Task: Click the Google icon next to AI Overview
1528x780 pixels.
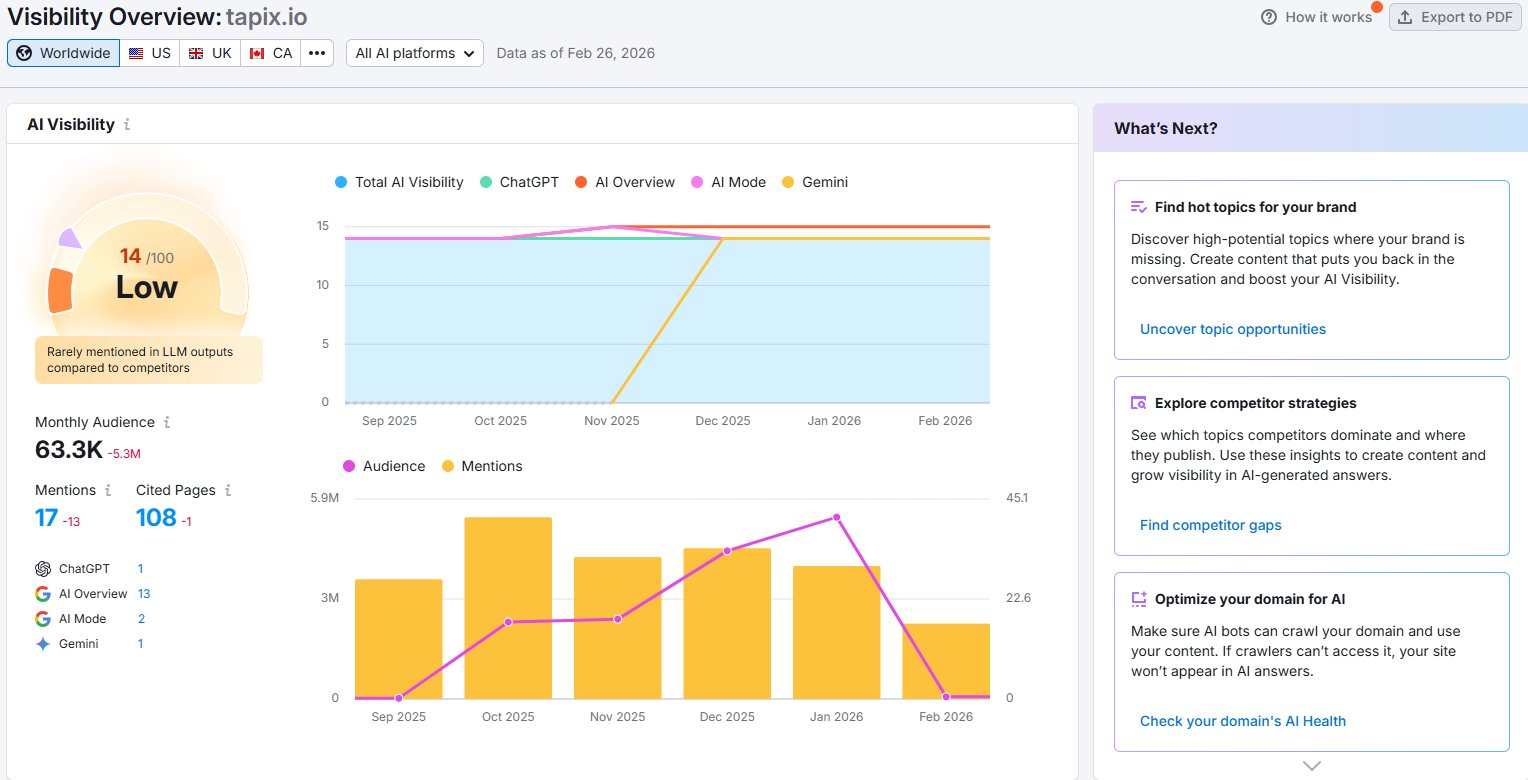Action: point(43,593)
